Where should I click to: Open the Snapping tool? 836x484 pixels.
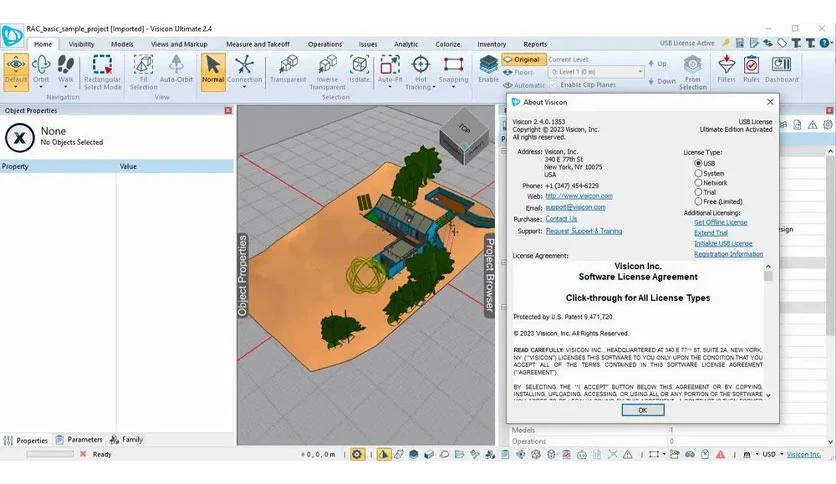coord(453,68)
